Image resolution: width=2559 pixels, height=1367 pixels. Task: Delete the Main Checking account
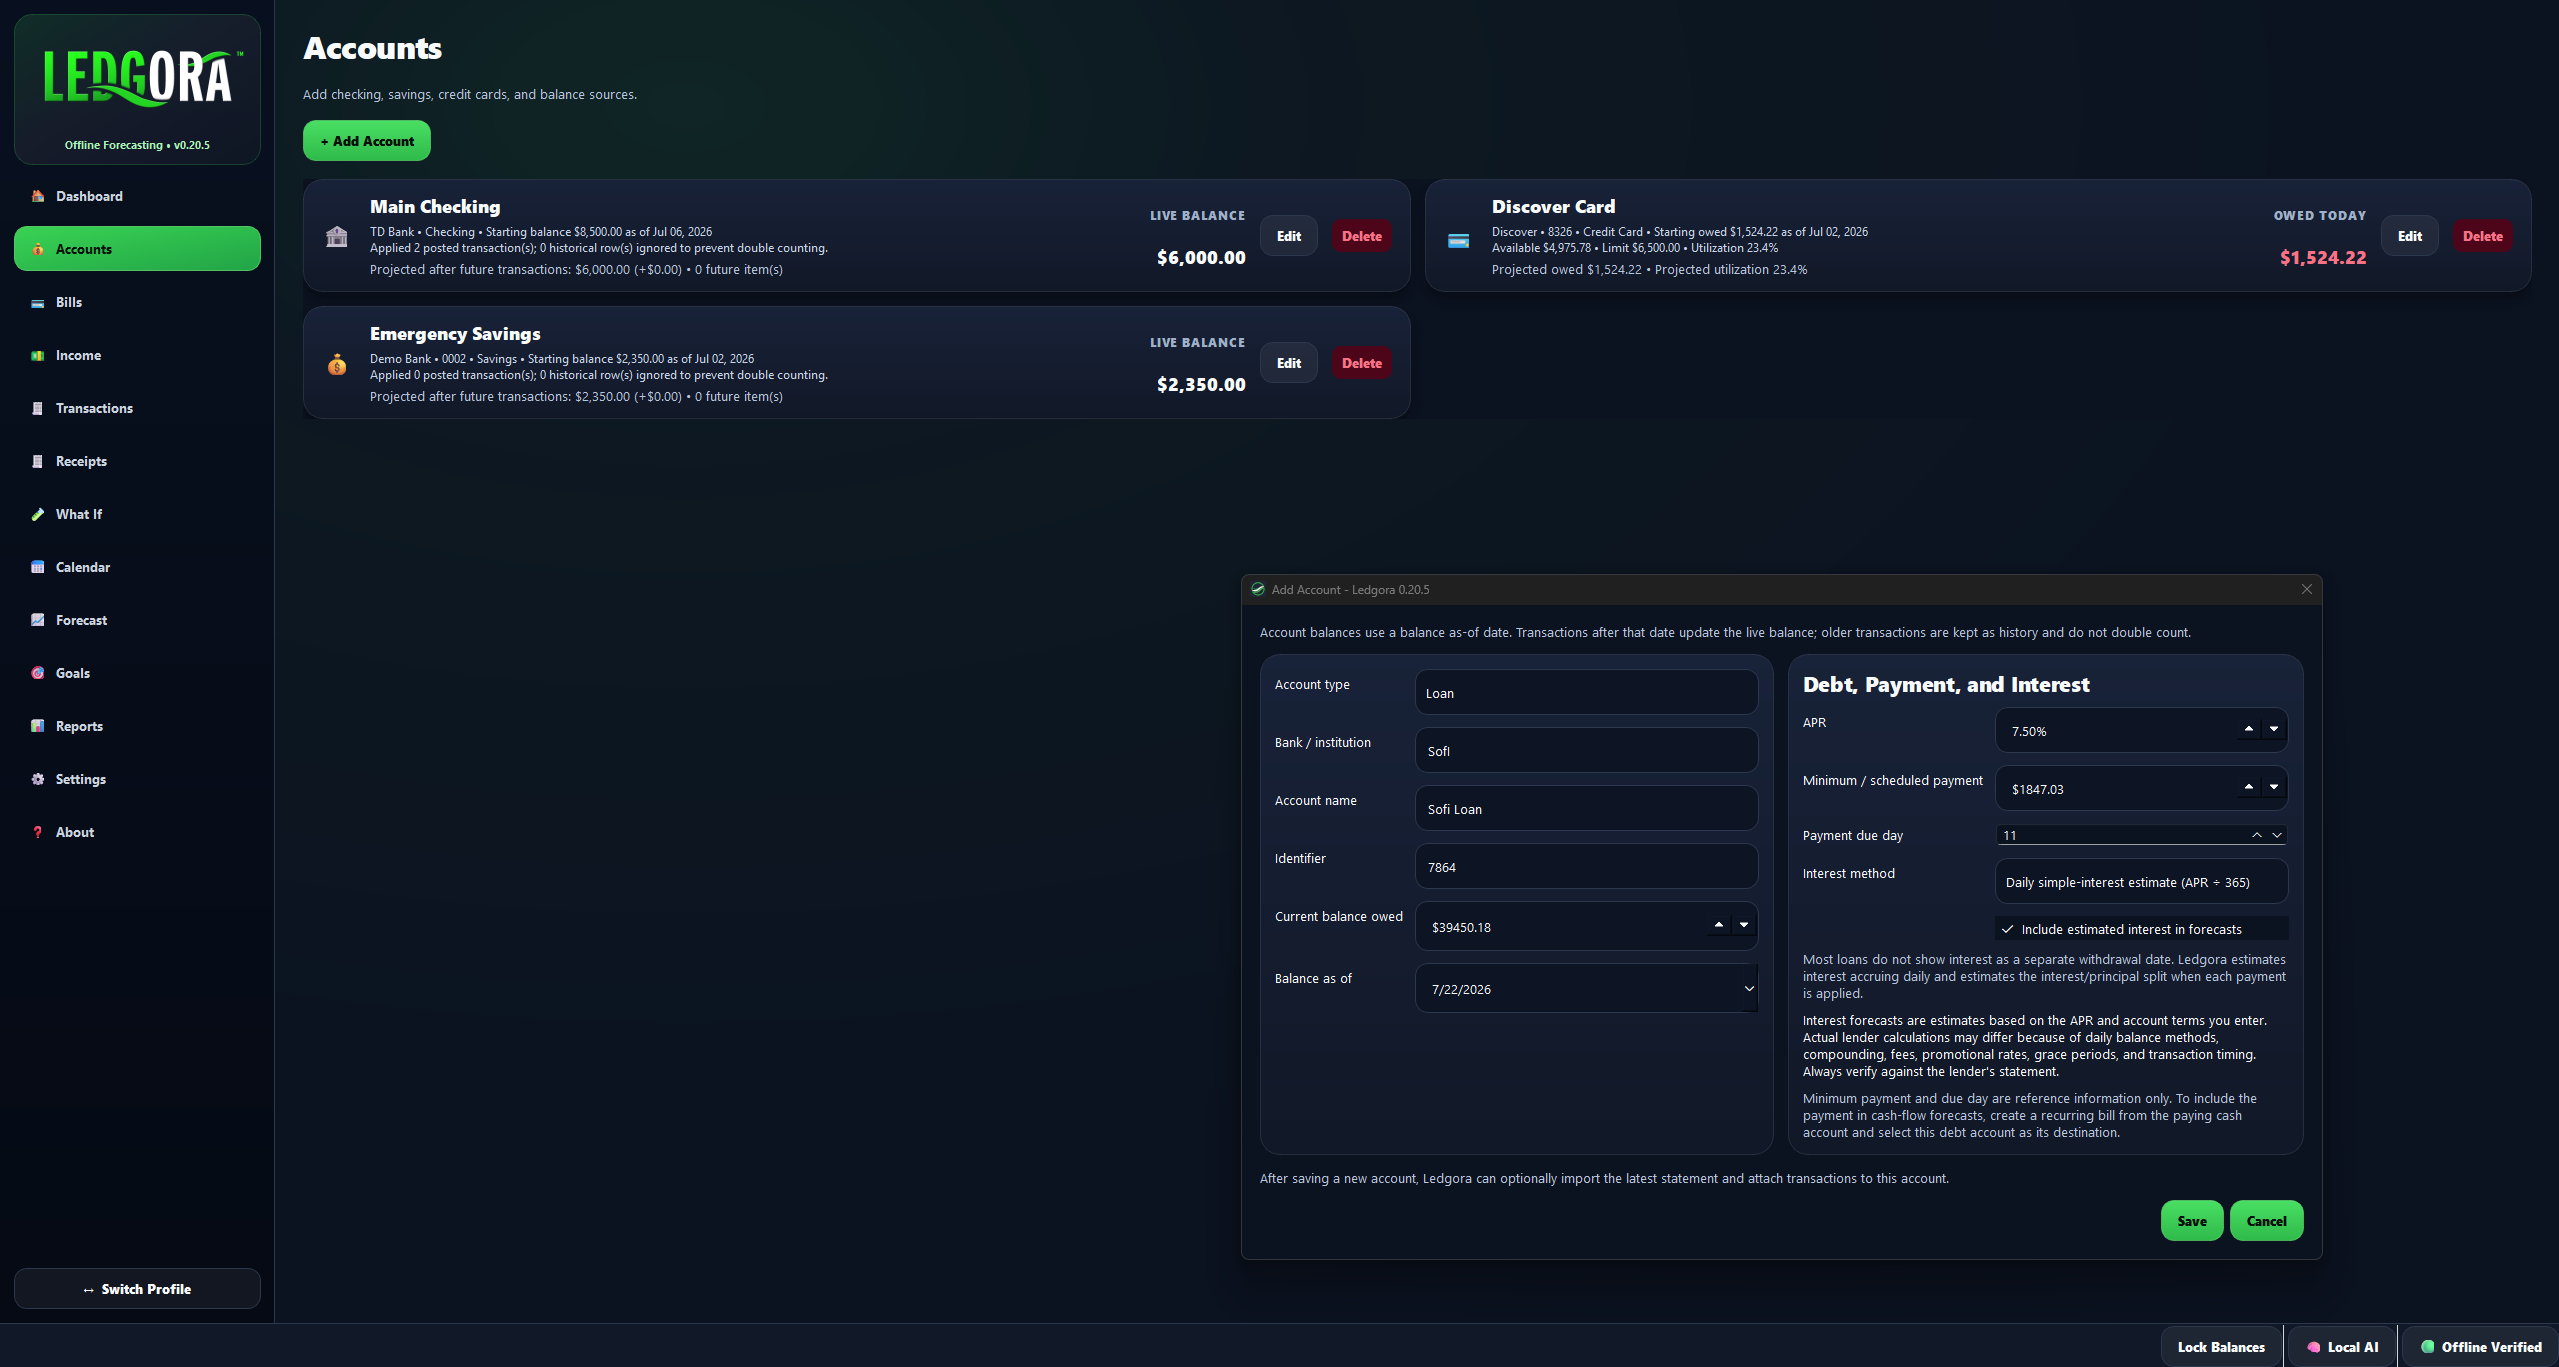pos(1361,236)
